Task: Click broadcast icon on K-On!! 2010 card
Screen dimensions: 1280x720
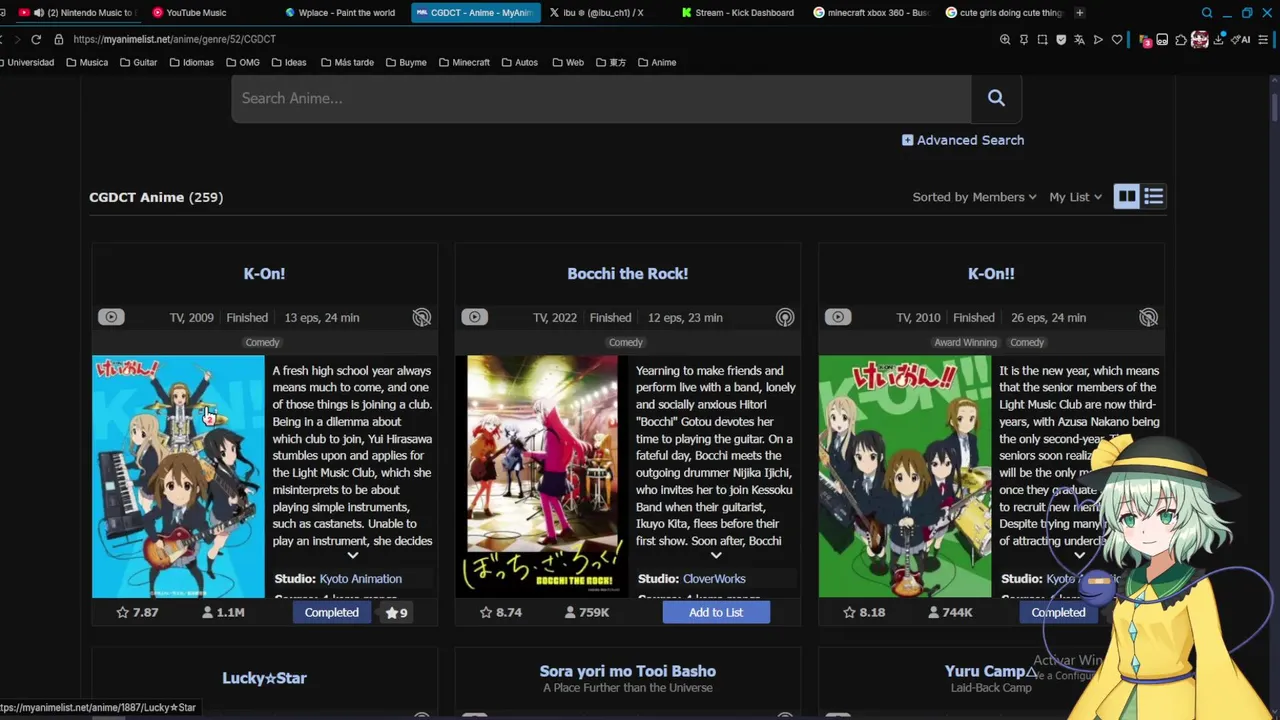Action: click(1148, 318)
